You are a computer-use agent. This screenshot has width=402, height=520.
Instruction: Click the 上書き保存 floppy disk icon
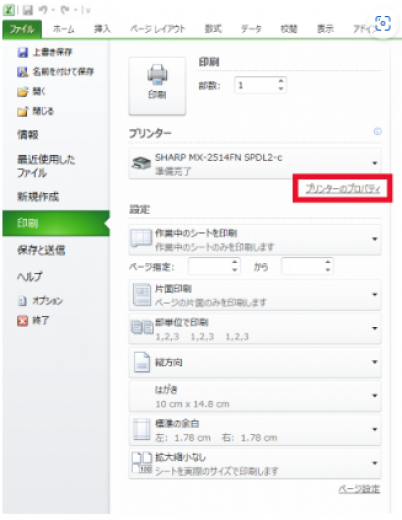22,52
